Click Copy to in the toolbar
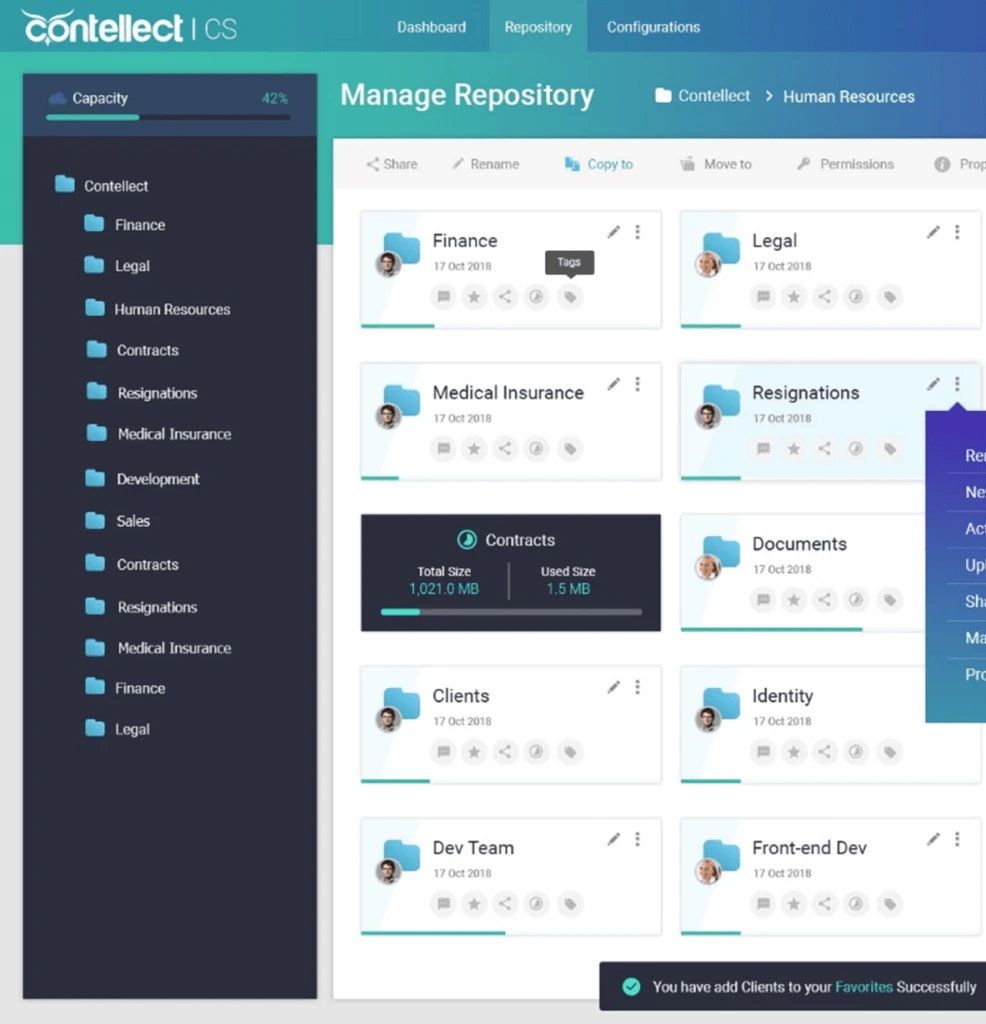The image size is (986, 1024). coord(599,164)
